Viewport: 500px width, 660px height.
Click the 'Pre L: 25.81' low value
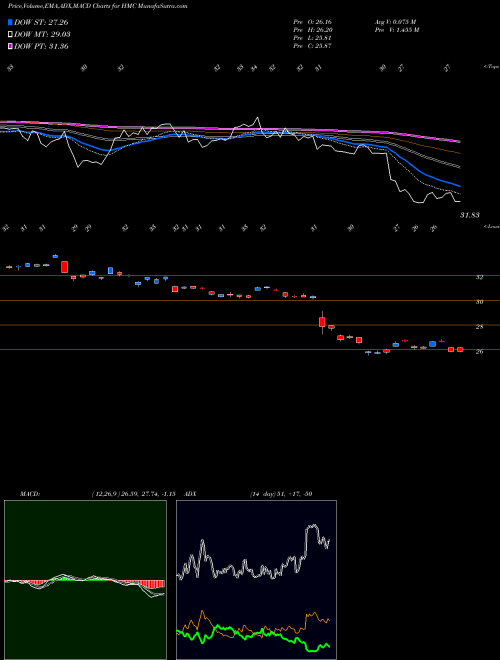312,38
